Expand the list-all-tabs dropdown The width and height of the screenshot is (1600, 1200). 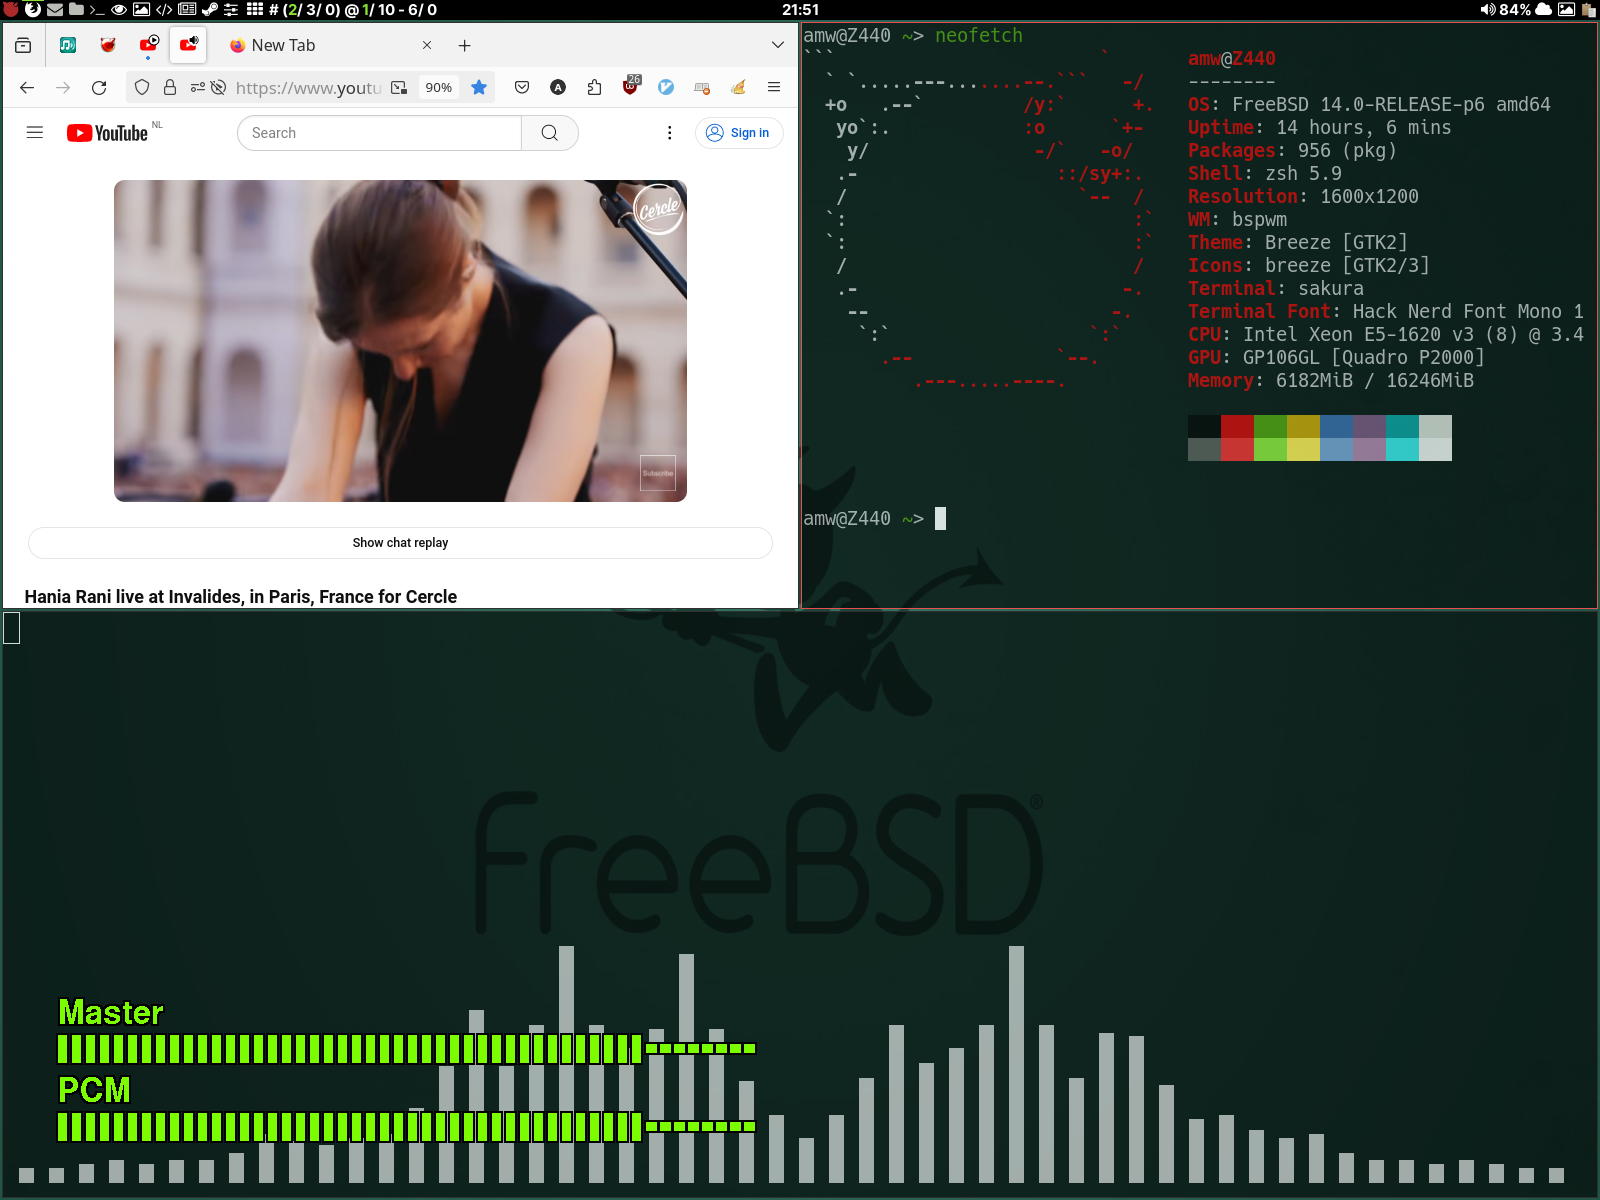tap(777, 45)
